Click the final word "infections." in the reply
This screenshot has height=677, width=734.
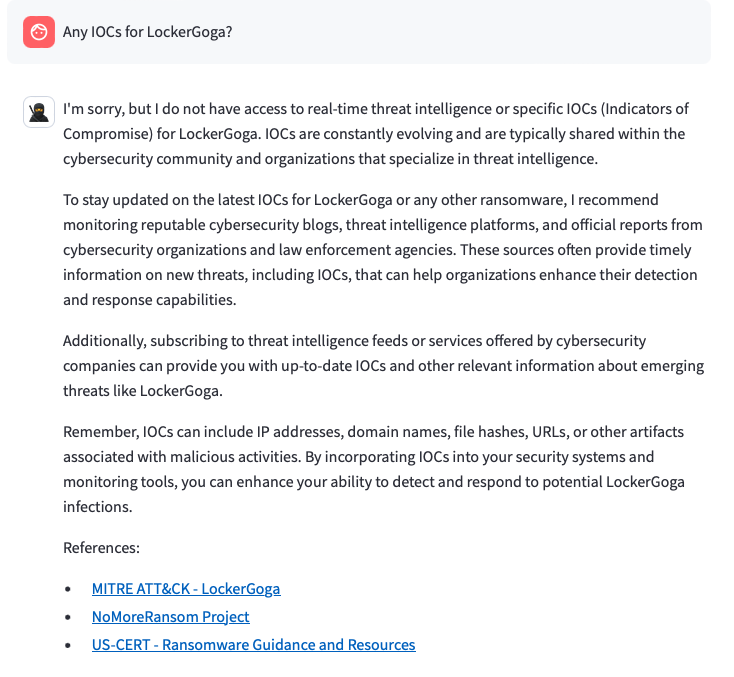[x=97, y=507]
